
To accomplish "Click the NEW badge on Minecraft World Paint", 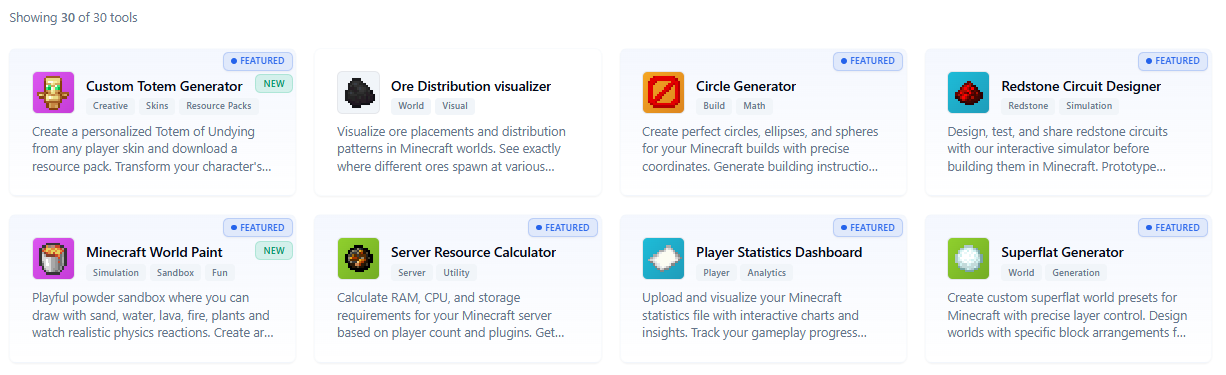I will [274, 250].
